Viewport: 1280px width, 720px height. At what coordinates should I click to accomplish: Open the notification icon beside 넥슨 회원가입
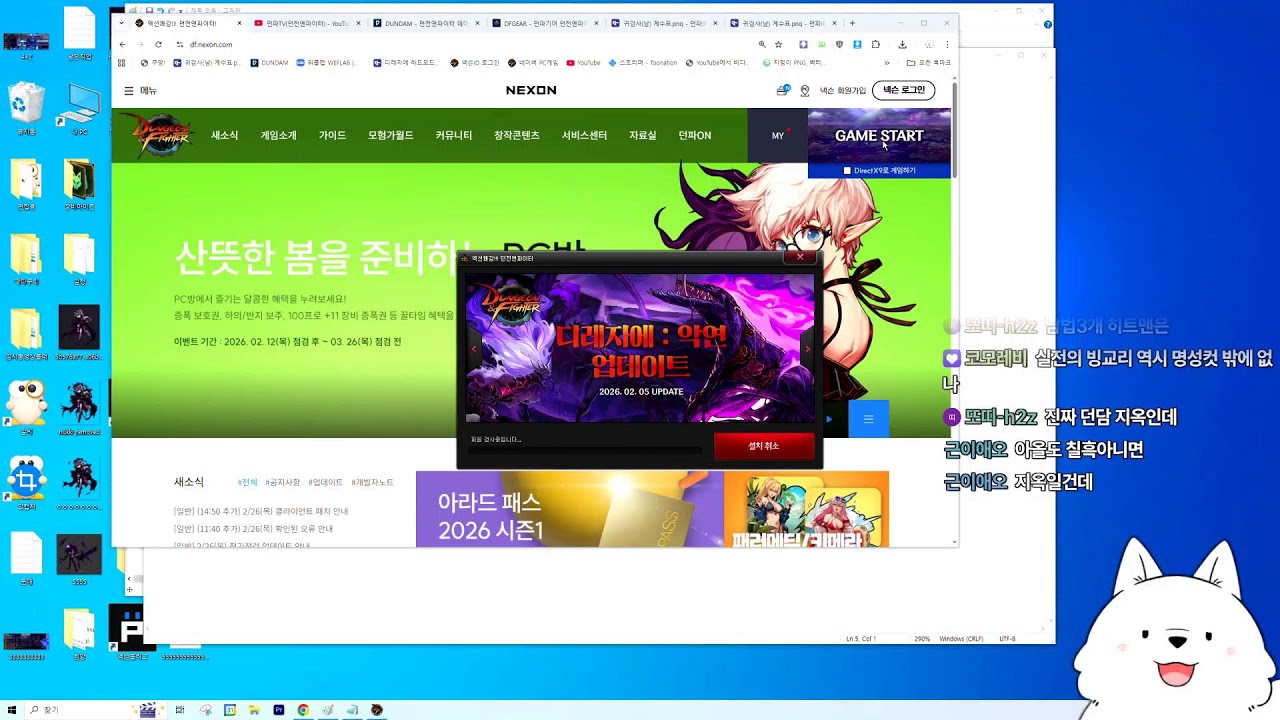click(x=782, y=91)
